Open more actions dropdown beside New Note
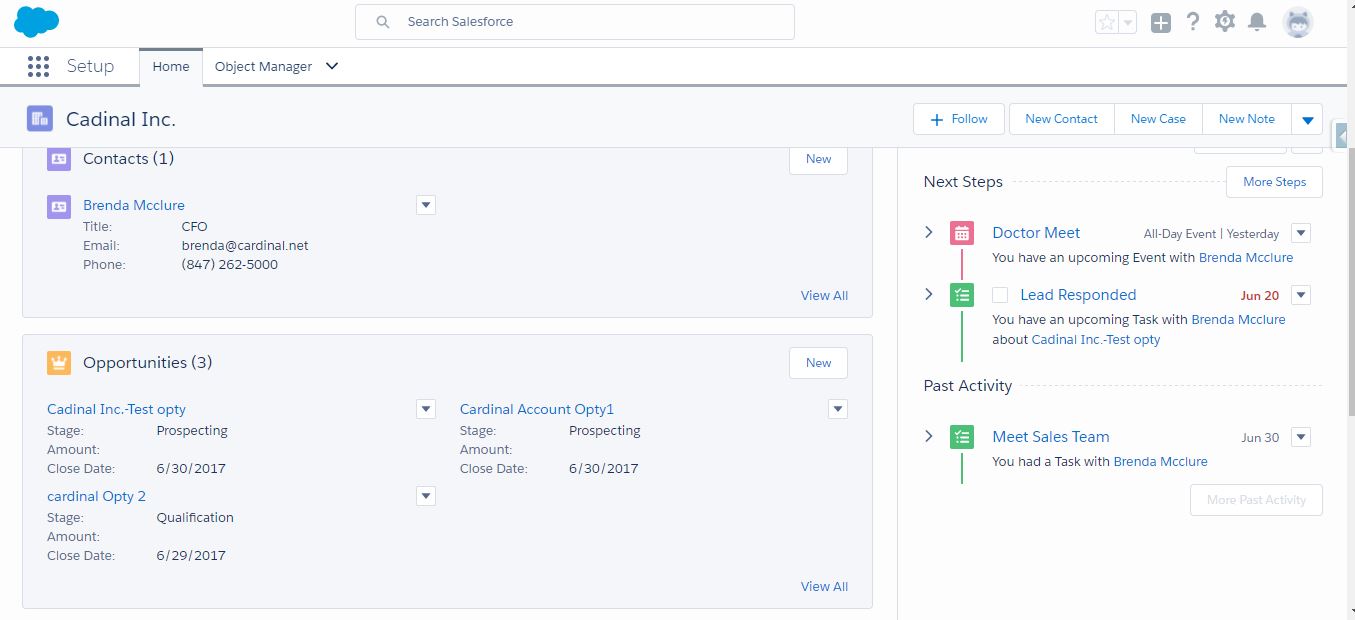The width and height of the screenshot is (1355, 620). pyautogui.click(x=1307, y=120)
